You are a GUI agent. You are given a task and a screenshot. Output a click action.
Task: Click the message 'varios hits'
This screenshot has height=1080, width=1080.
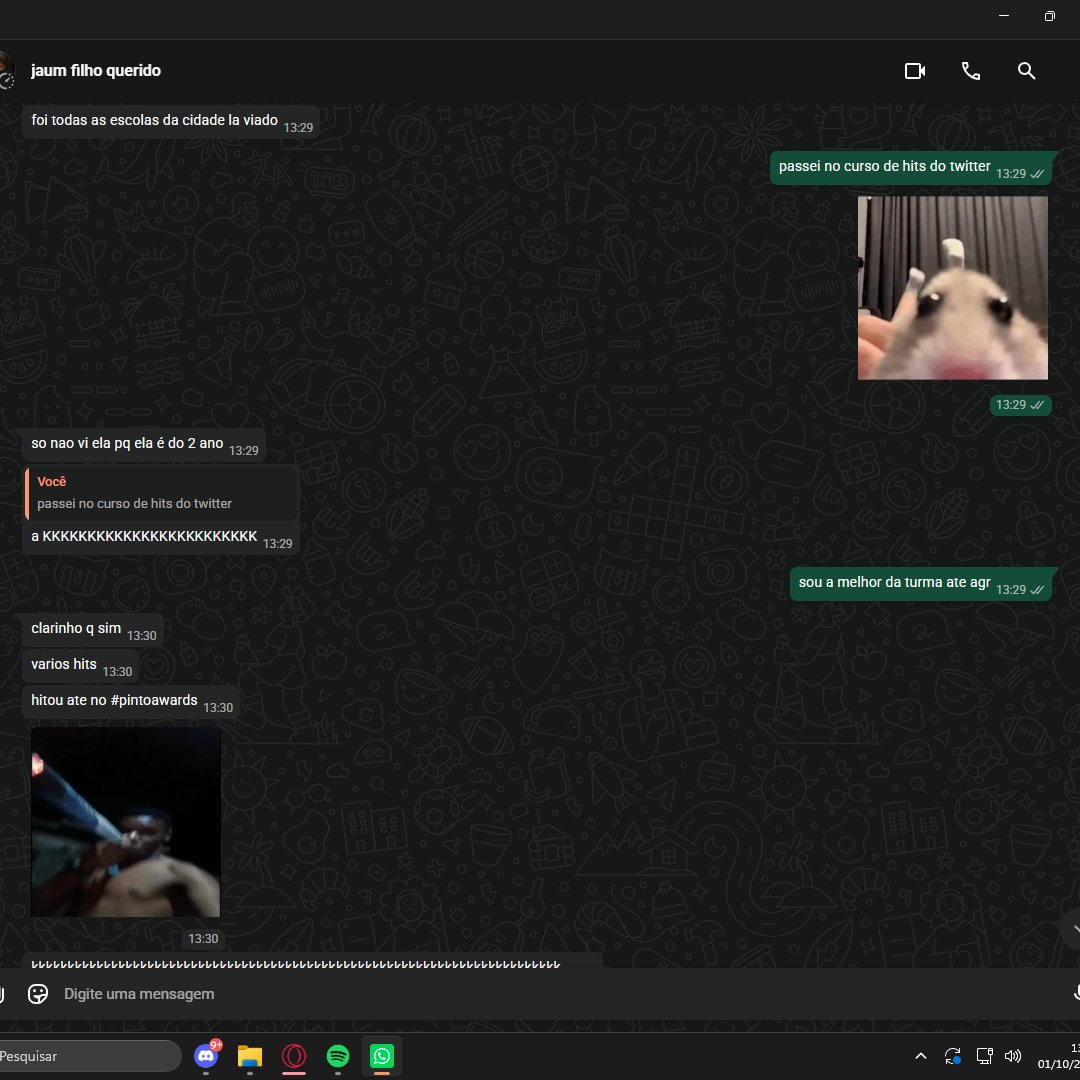(81, 666)
